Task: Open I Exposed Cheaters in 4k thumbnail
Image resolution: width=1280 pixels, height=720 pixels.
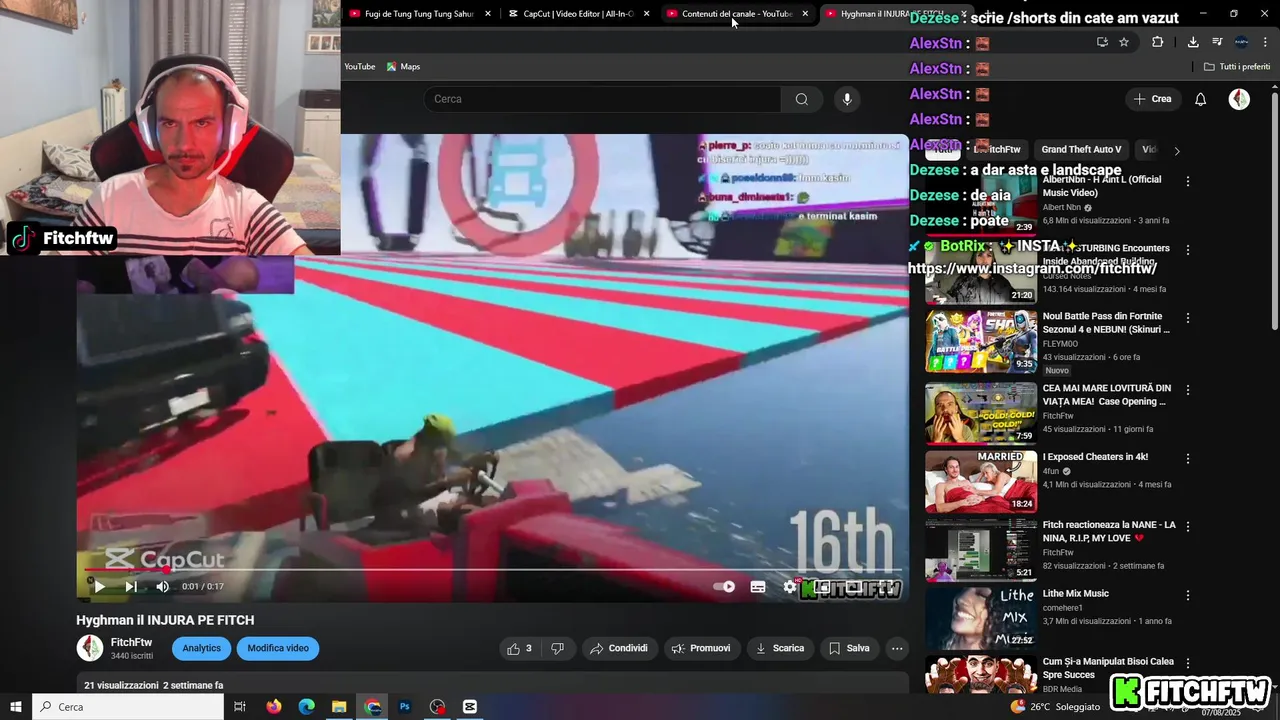Action: point(981,481)
